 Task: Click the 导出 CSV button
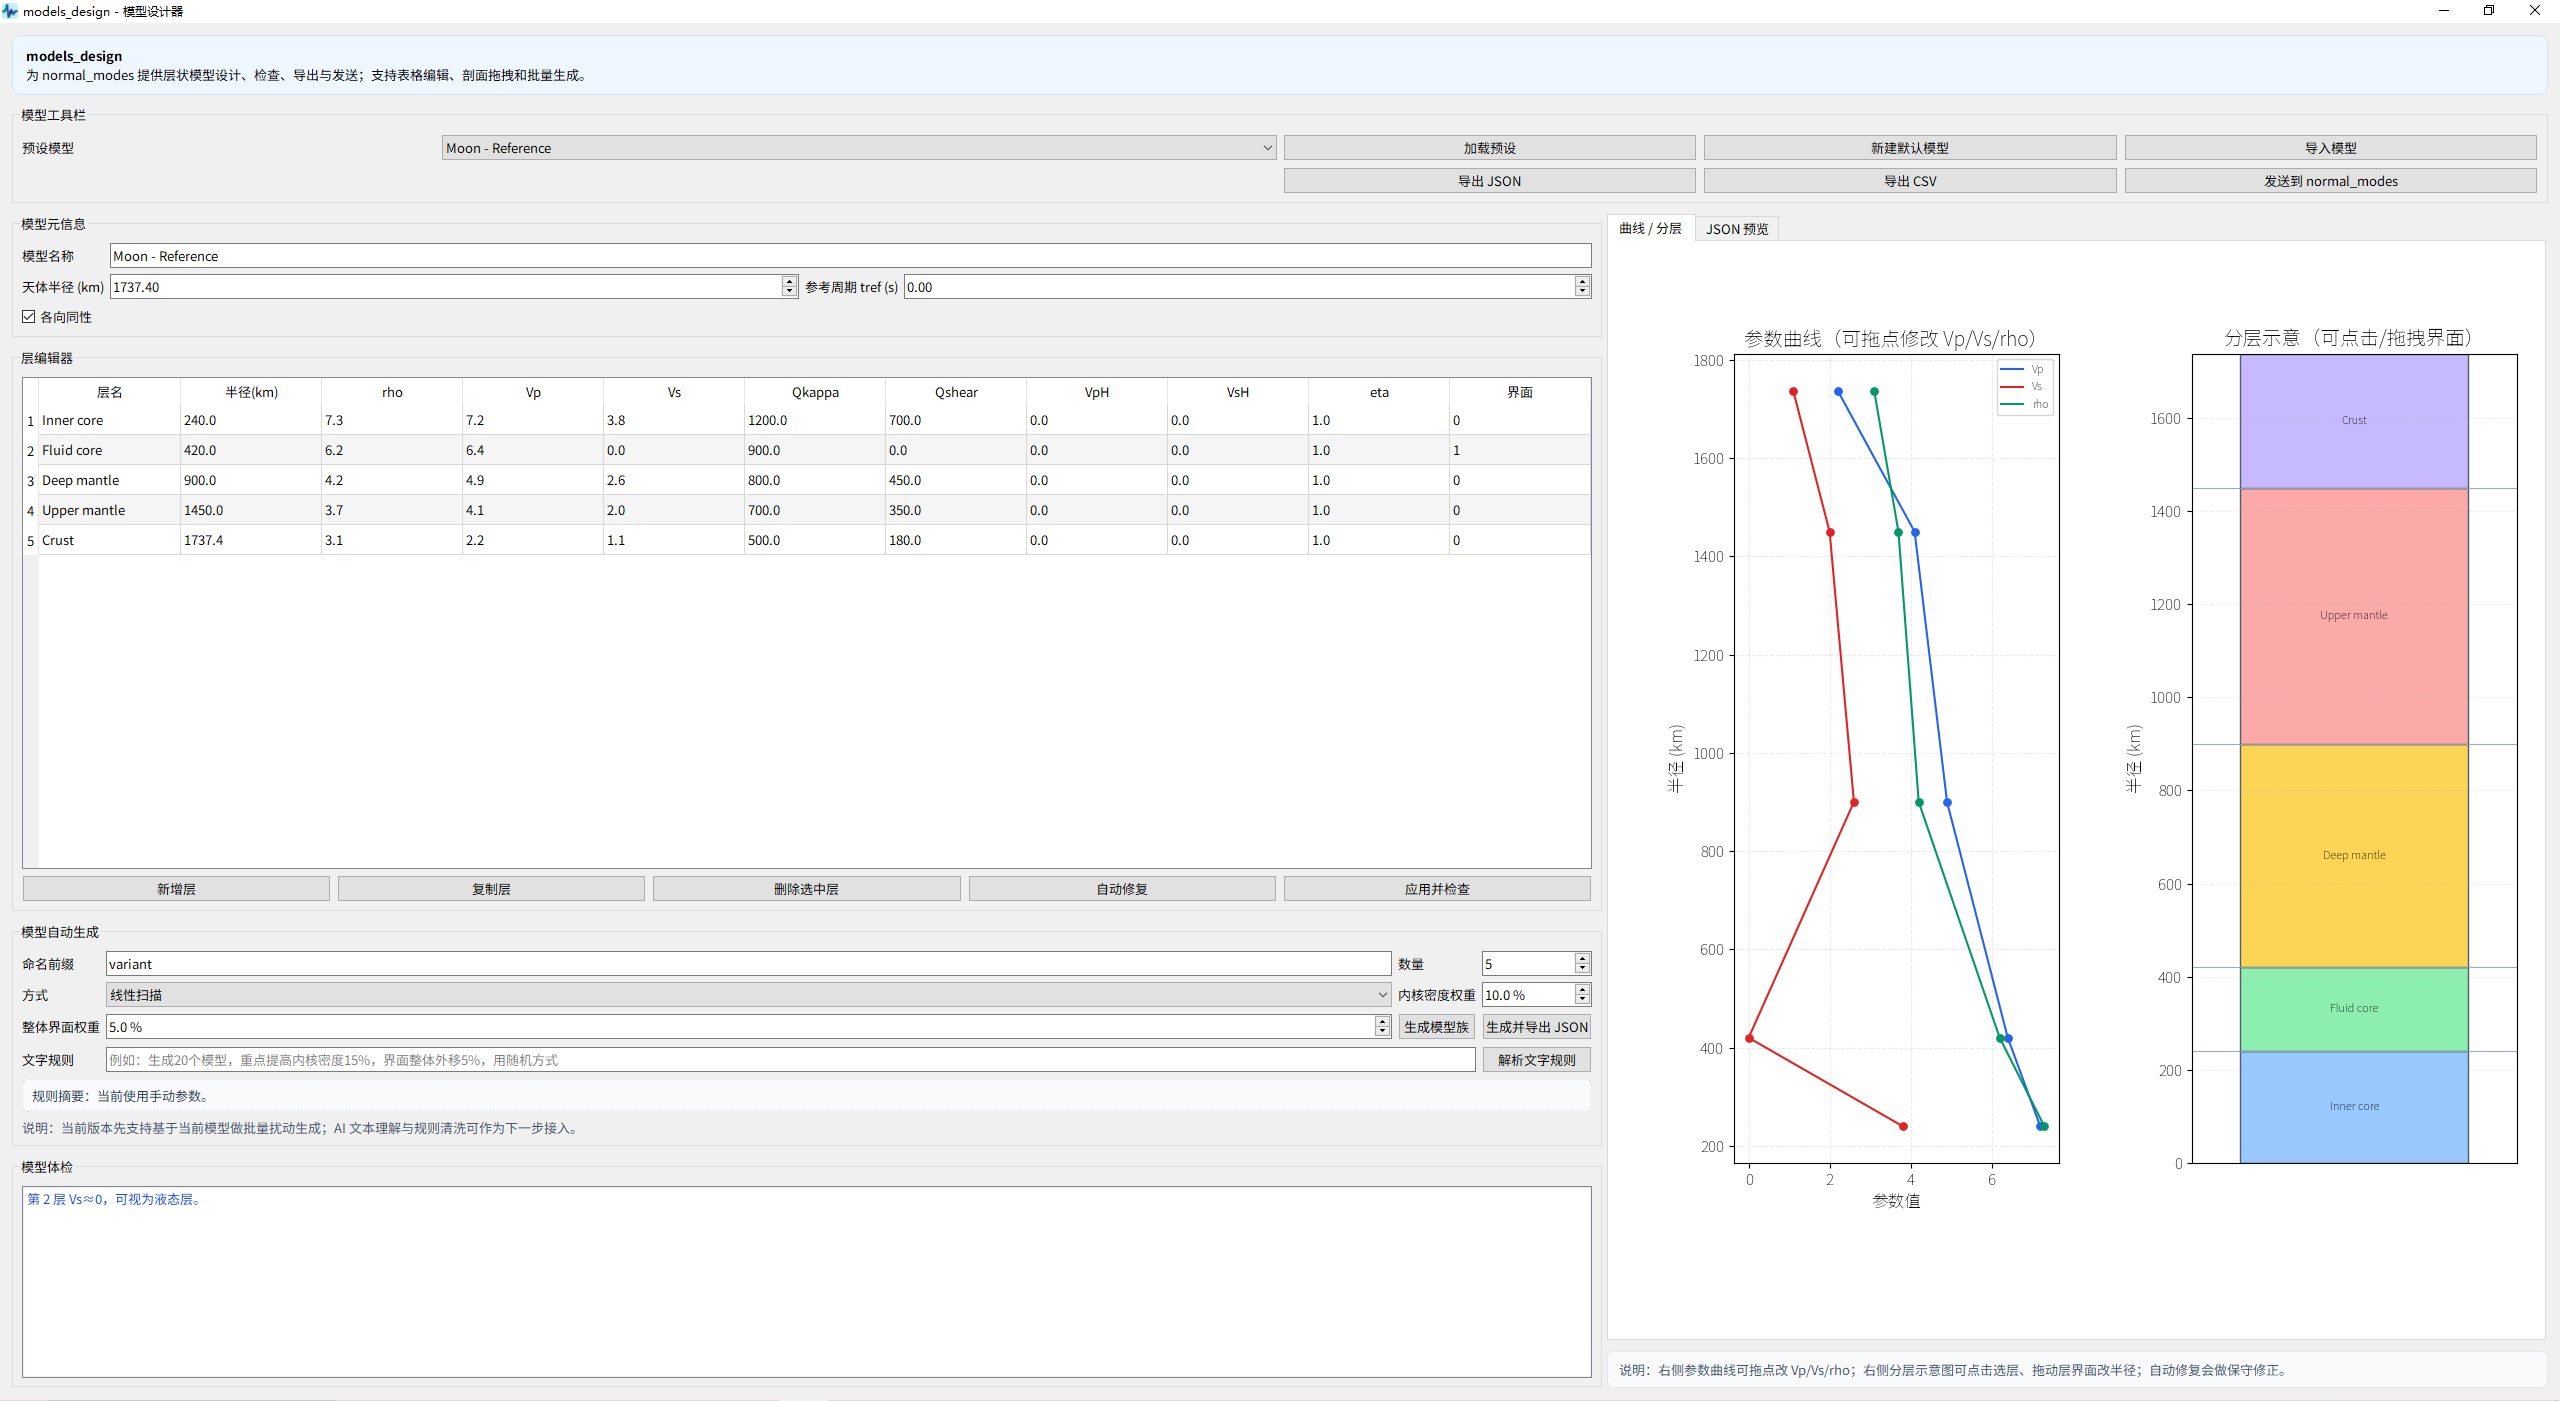pyautogui.click(x=1910, y=181)
